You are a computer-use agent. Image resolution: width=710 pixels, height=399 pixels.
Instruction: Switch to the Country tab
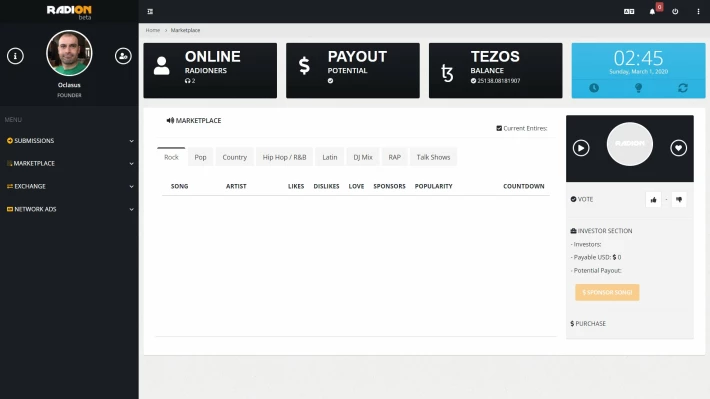(x=235, y=157)
